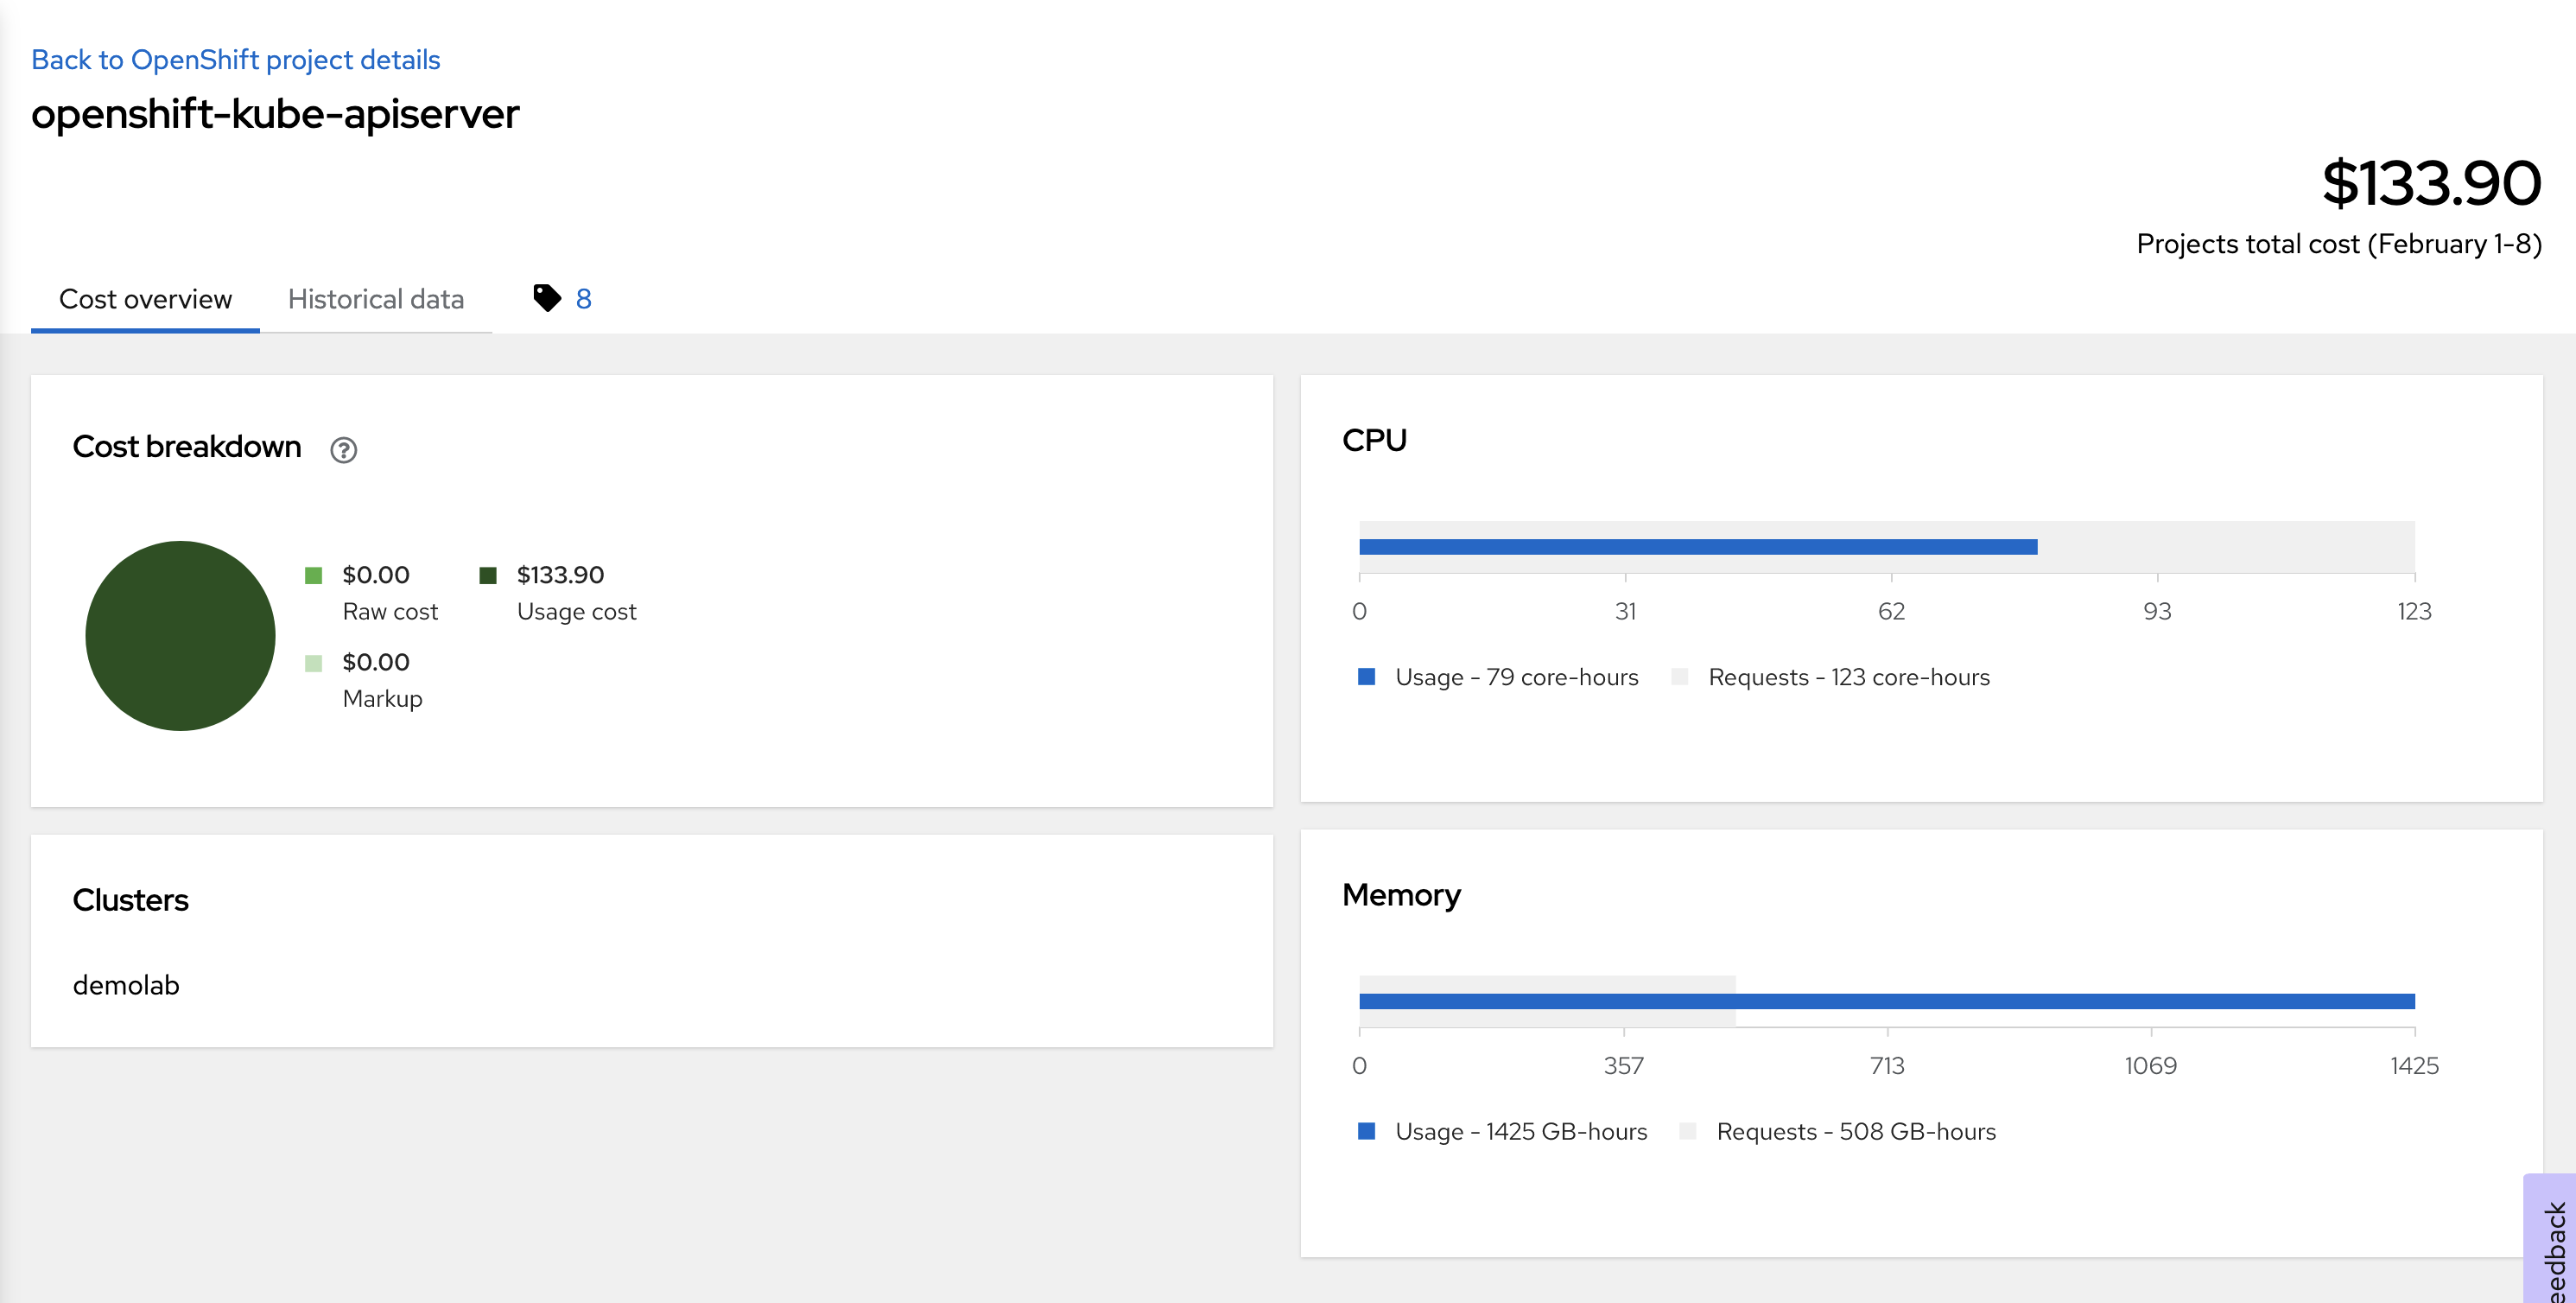The height and width of the screenshot is (1303, 2576).
Task: Click the Cost breakdown help icon
Action: pos(343,450)
